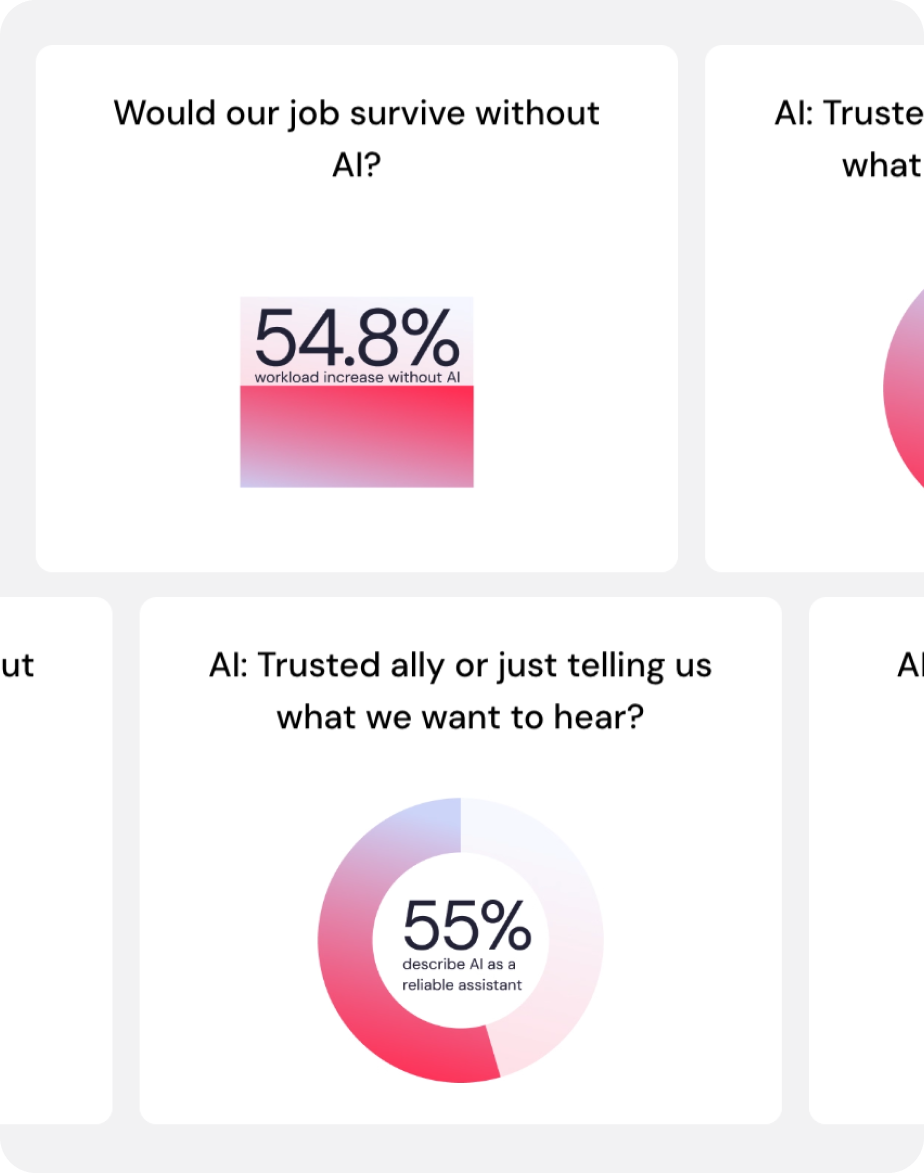Screen dimensions: 924x1173
Task: Click "AI?" on the first card's second line
Action: [x=356, y=164]
